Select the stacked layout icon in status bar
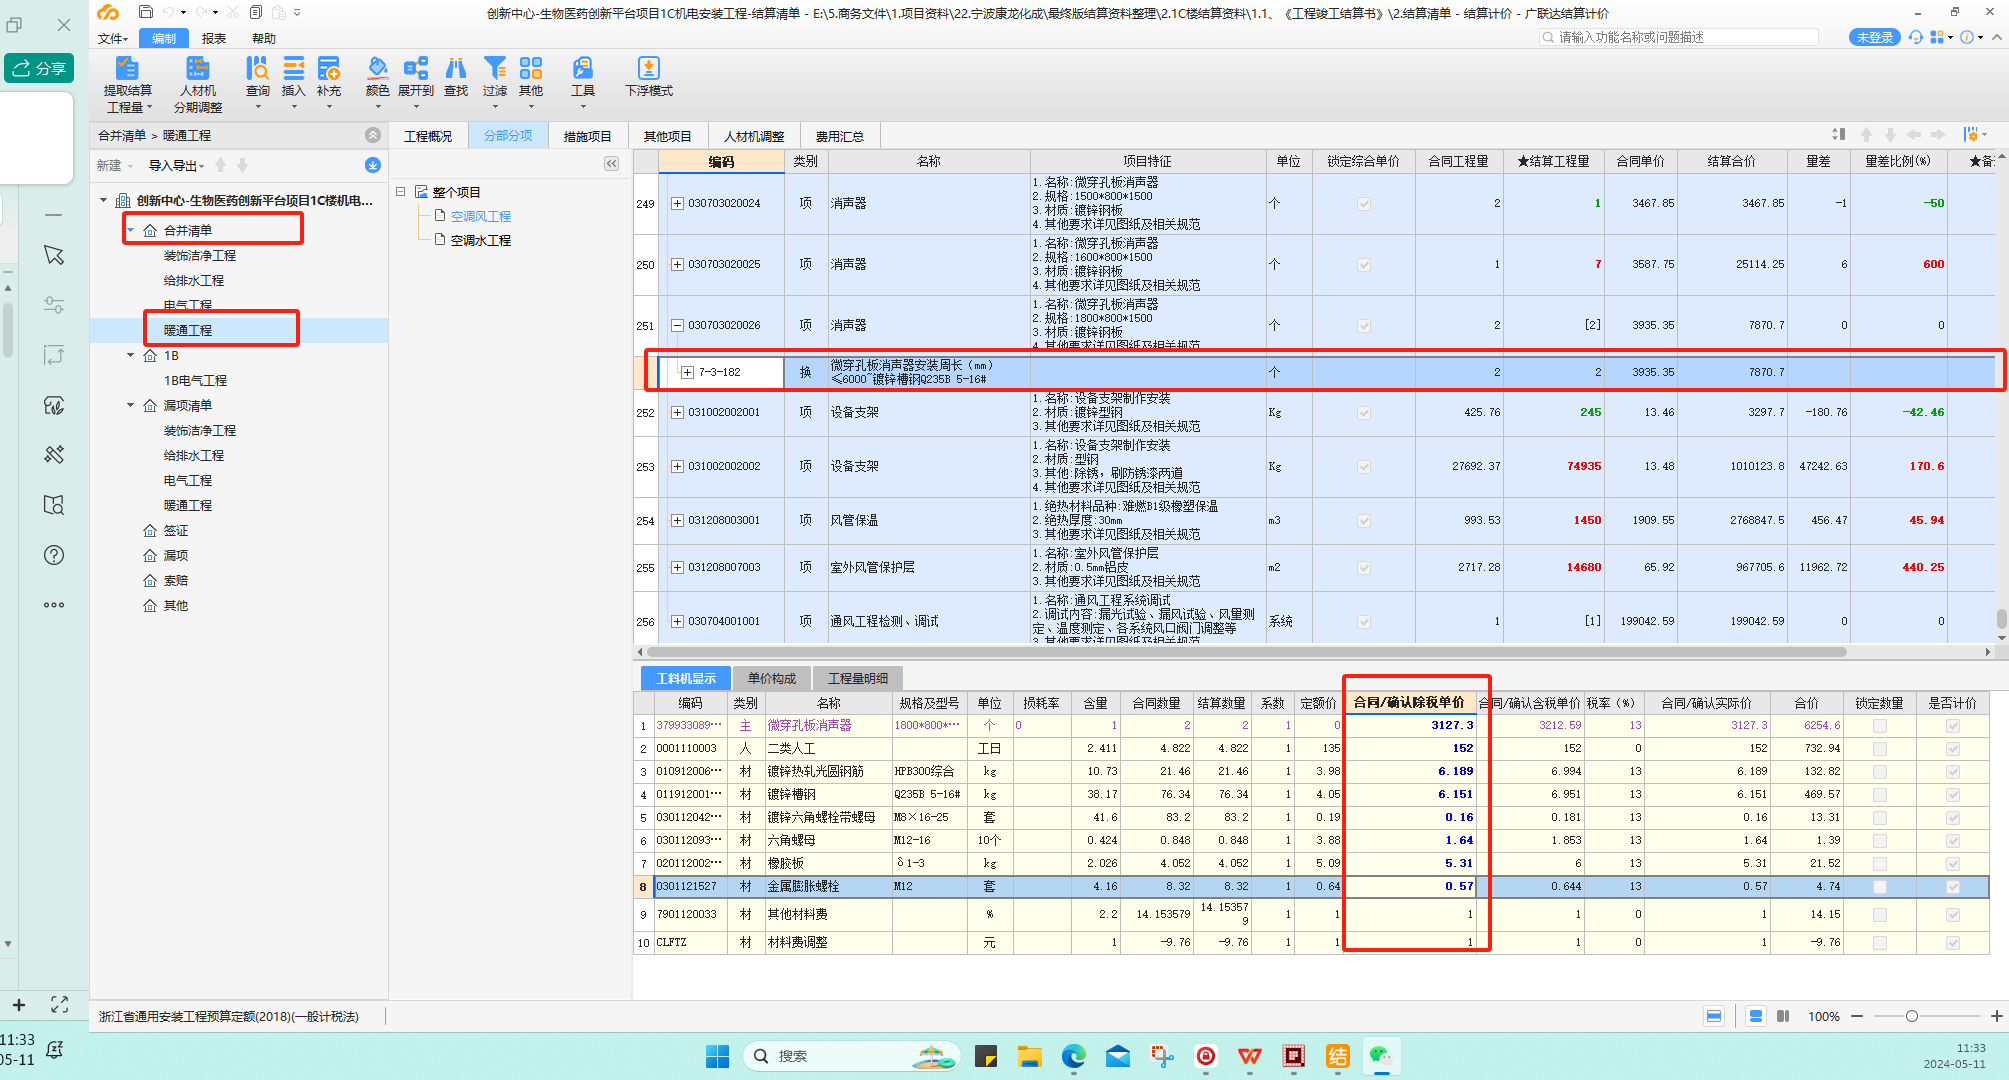The height and width of the screenshot is (1080, 2009). 1755,1016
